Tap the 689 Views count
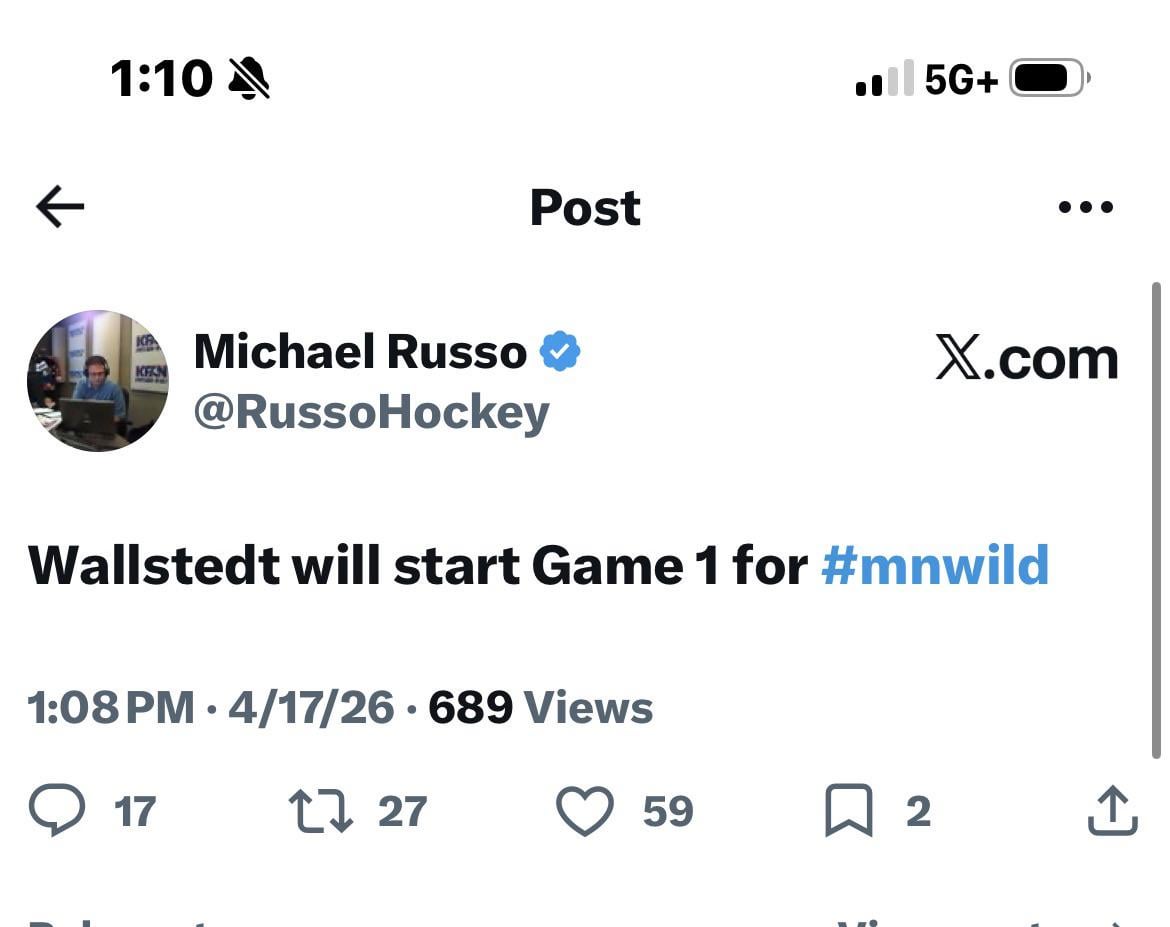The height and width of the screenshot is (927, 1170). coord(540,708)
